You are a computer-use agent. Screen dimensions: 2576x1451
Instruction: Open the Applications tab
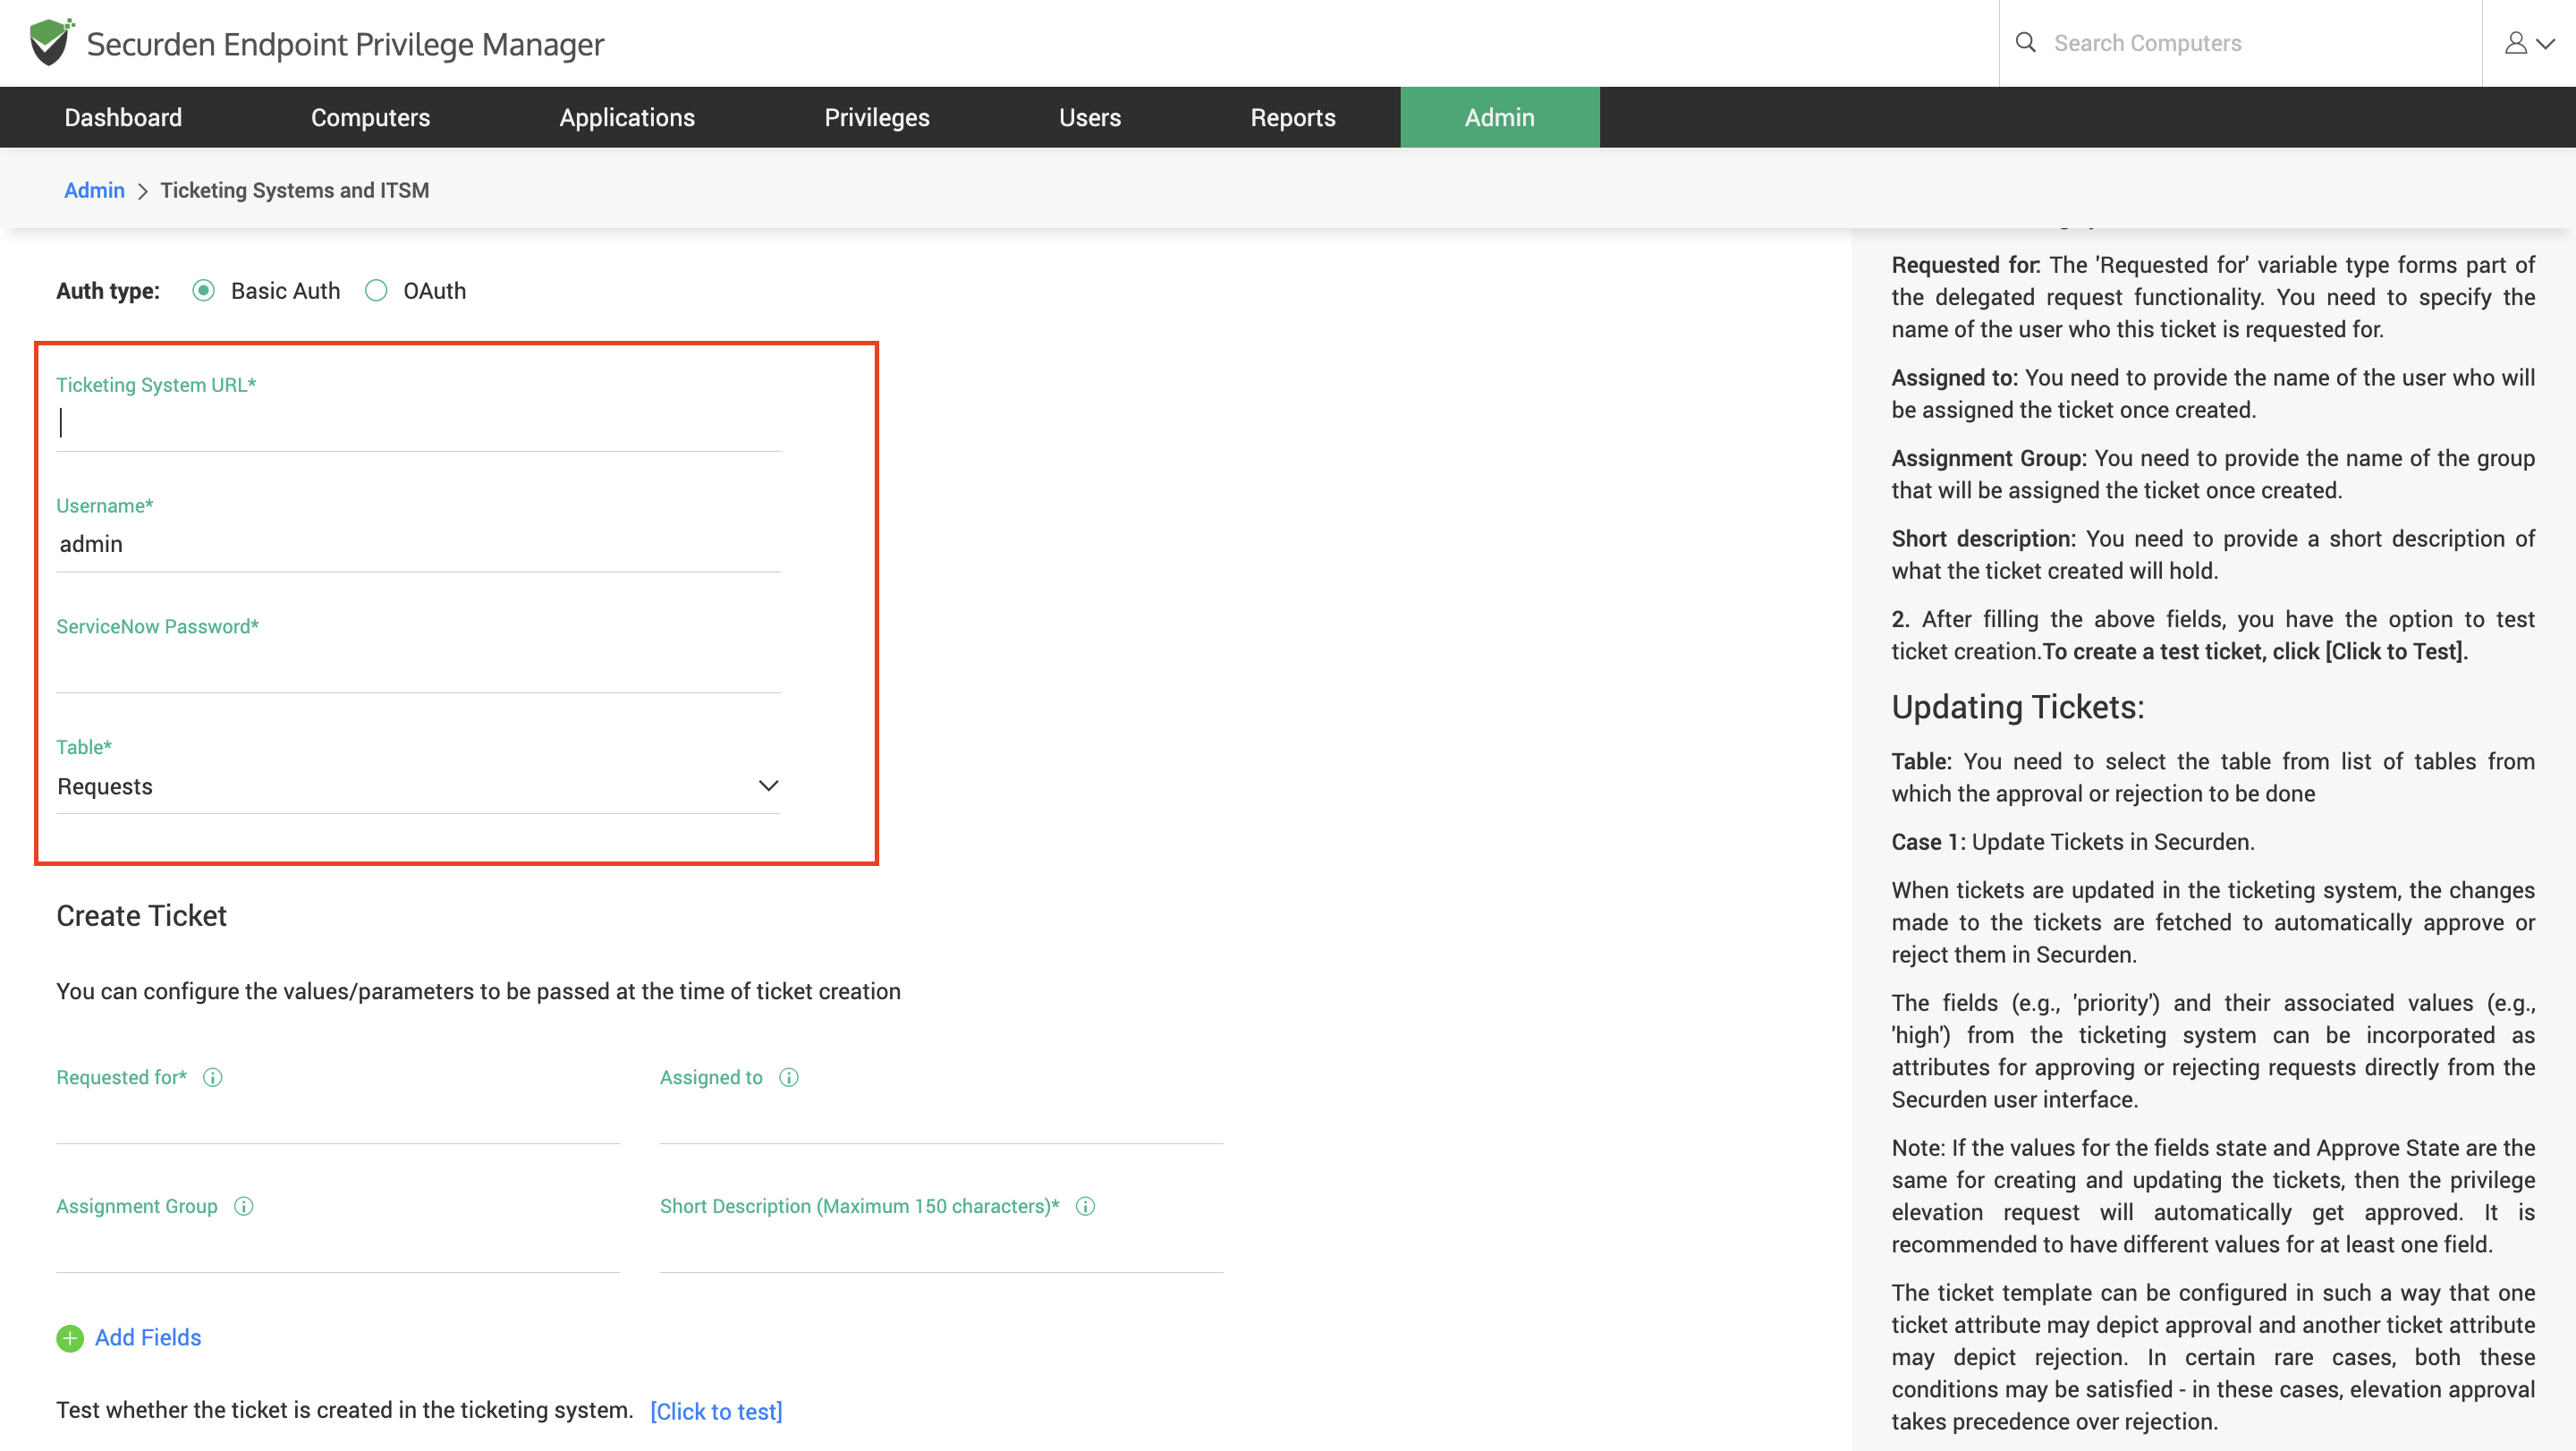pyautogui.click(x=627, y=117)
